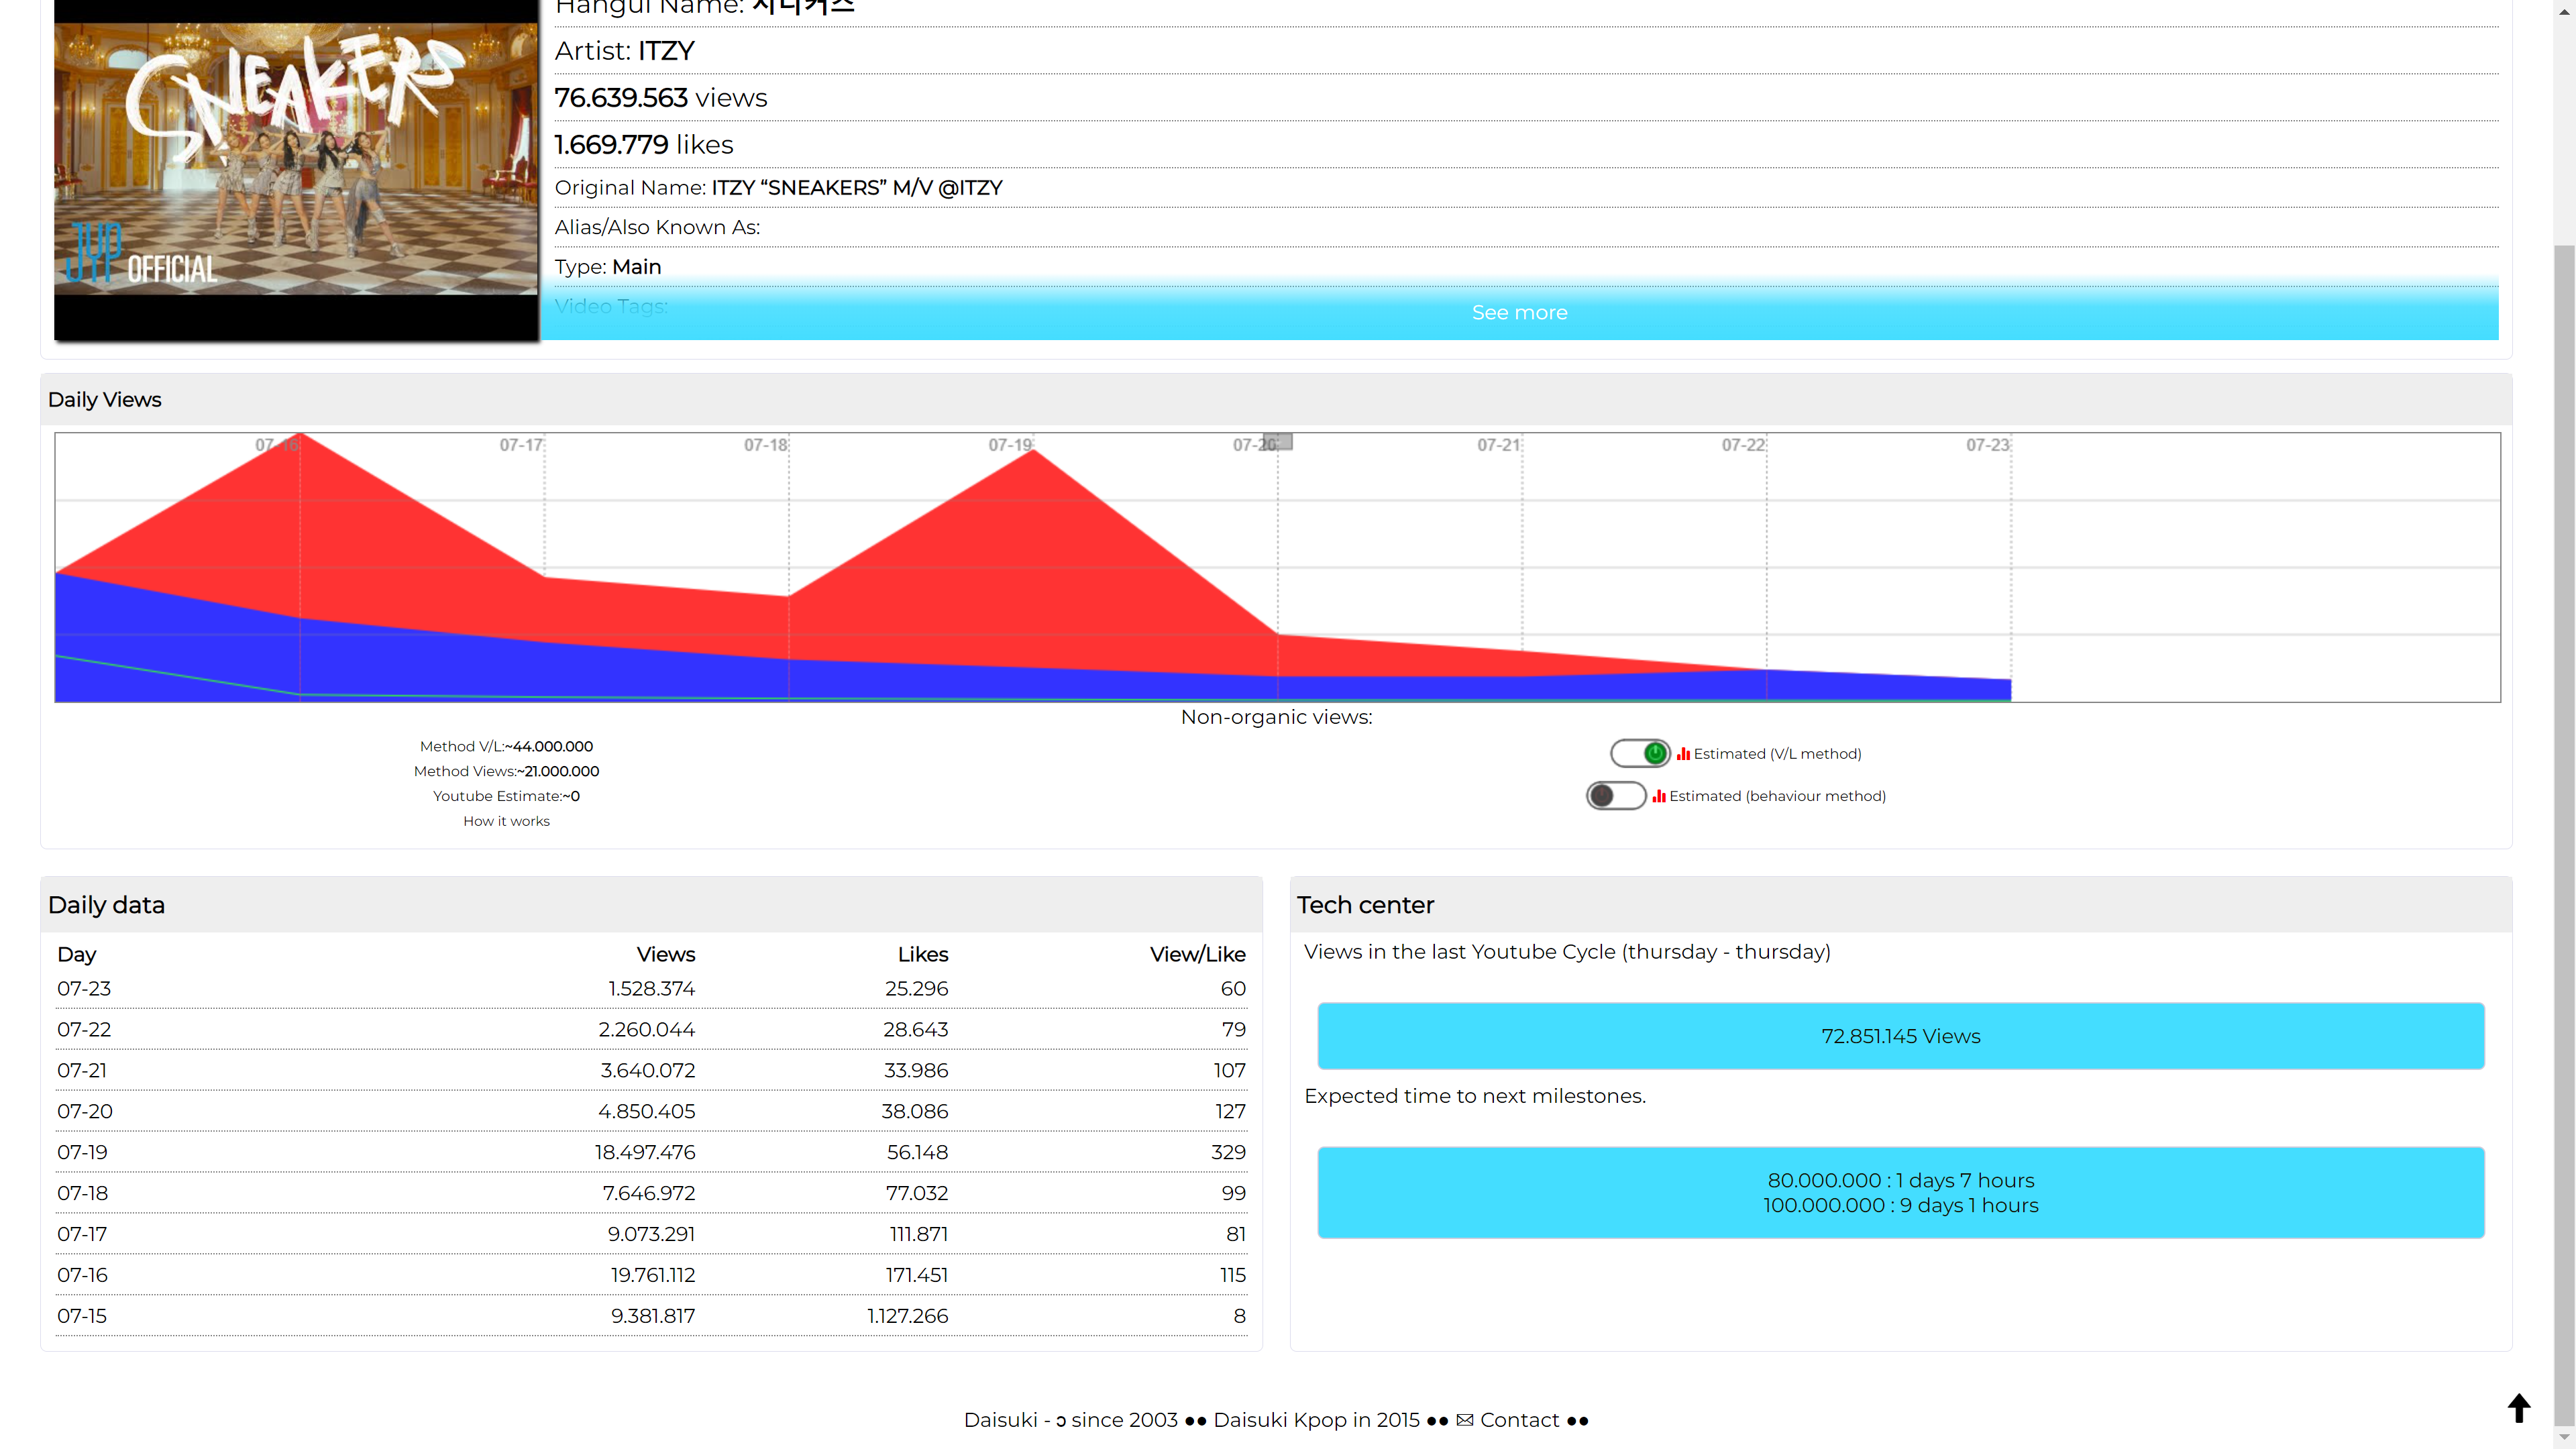Disable the Estimated (V/L method) toggle
2576x1449 pixels.
click(x=1640, y=753)
